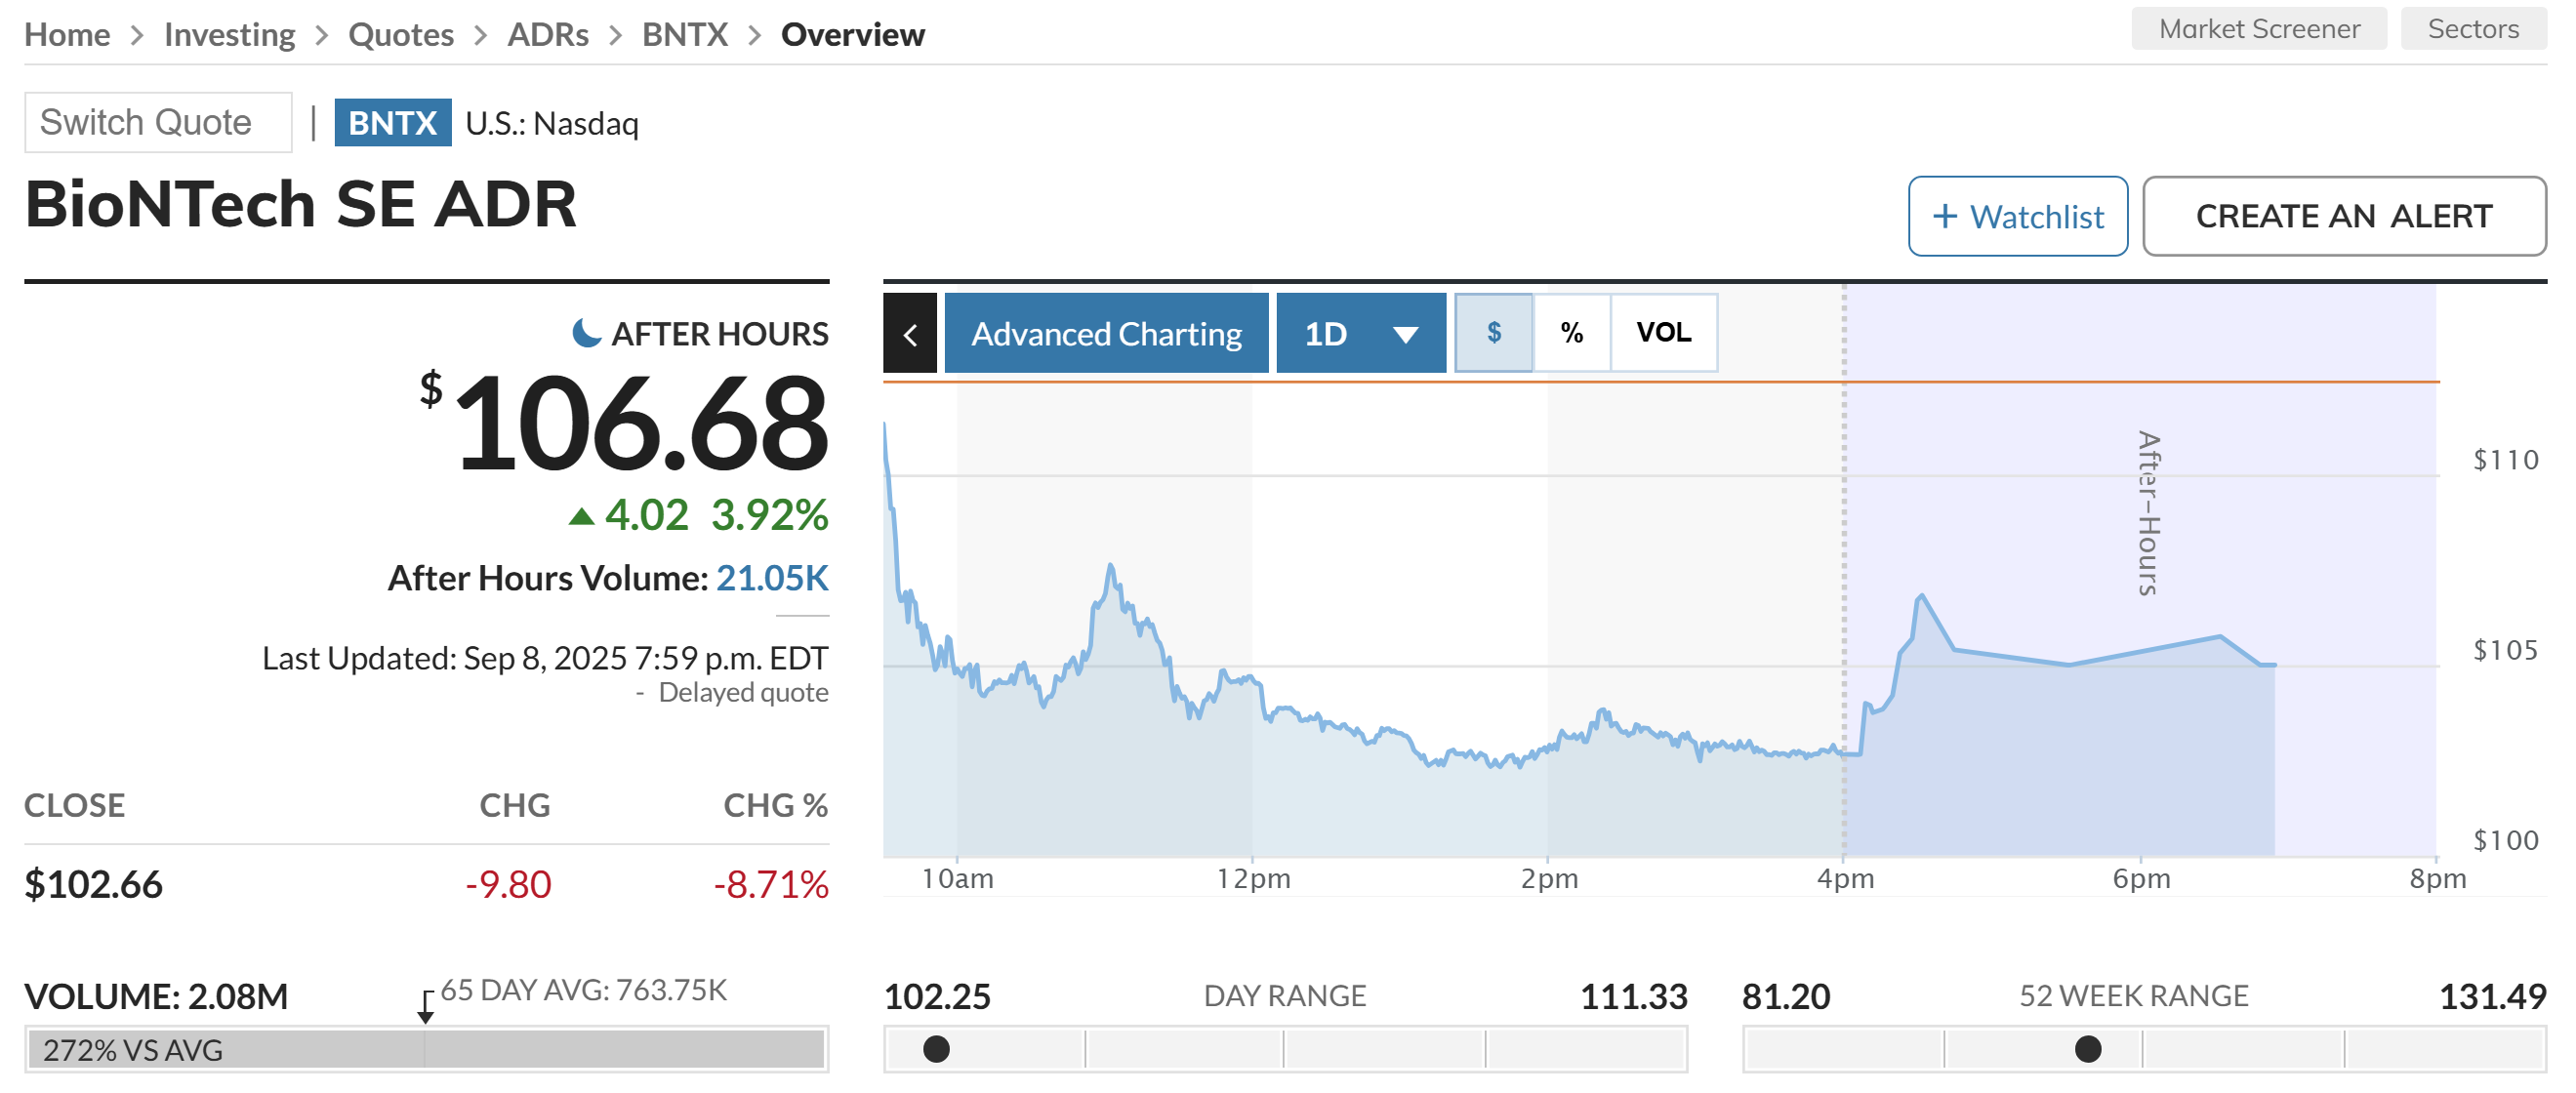Collapse the chart with the left chevron icon

point(909,334)
